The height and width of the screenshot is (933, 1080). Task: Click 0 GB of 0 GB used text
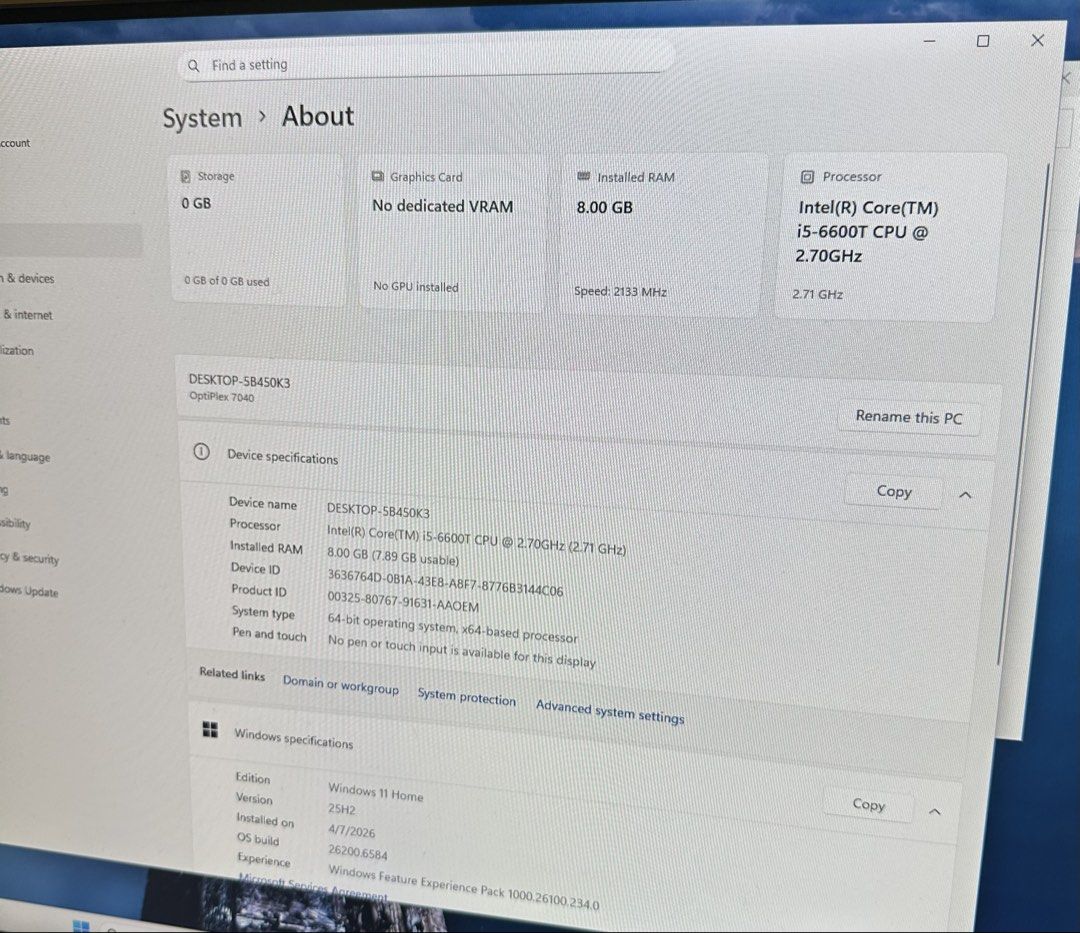tap(227, 281)
